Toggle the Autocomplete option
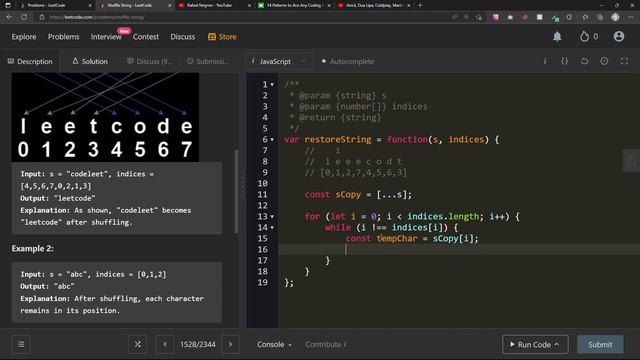640x360 pixels. pos(348,61)
